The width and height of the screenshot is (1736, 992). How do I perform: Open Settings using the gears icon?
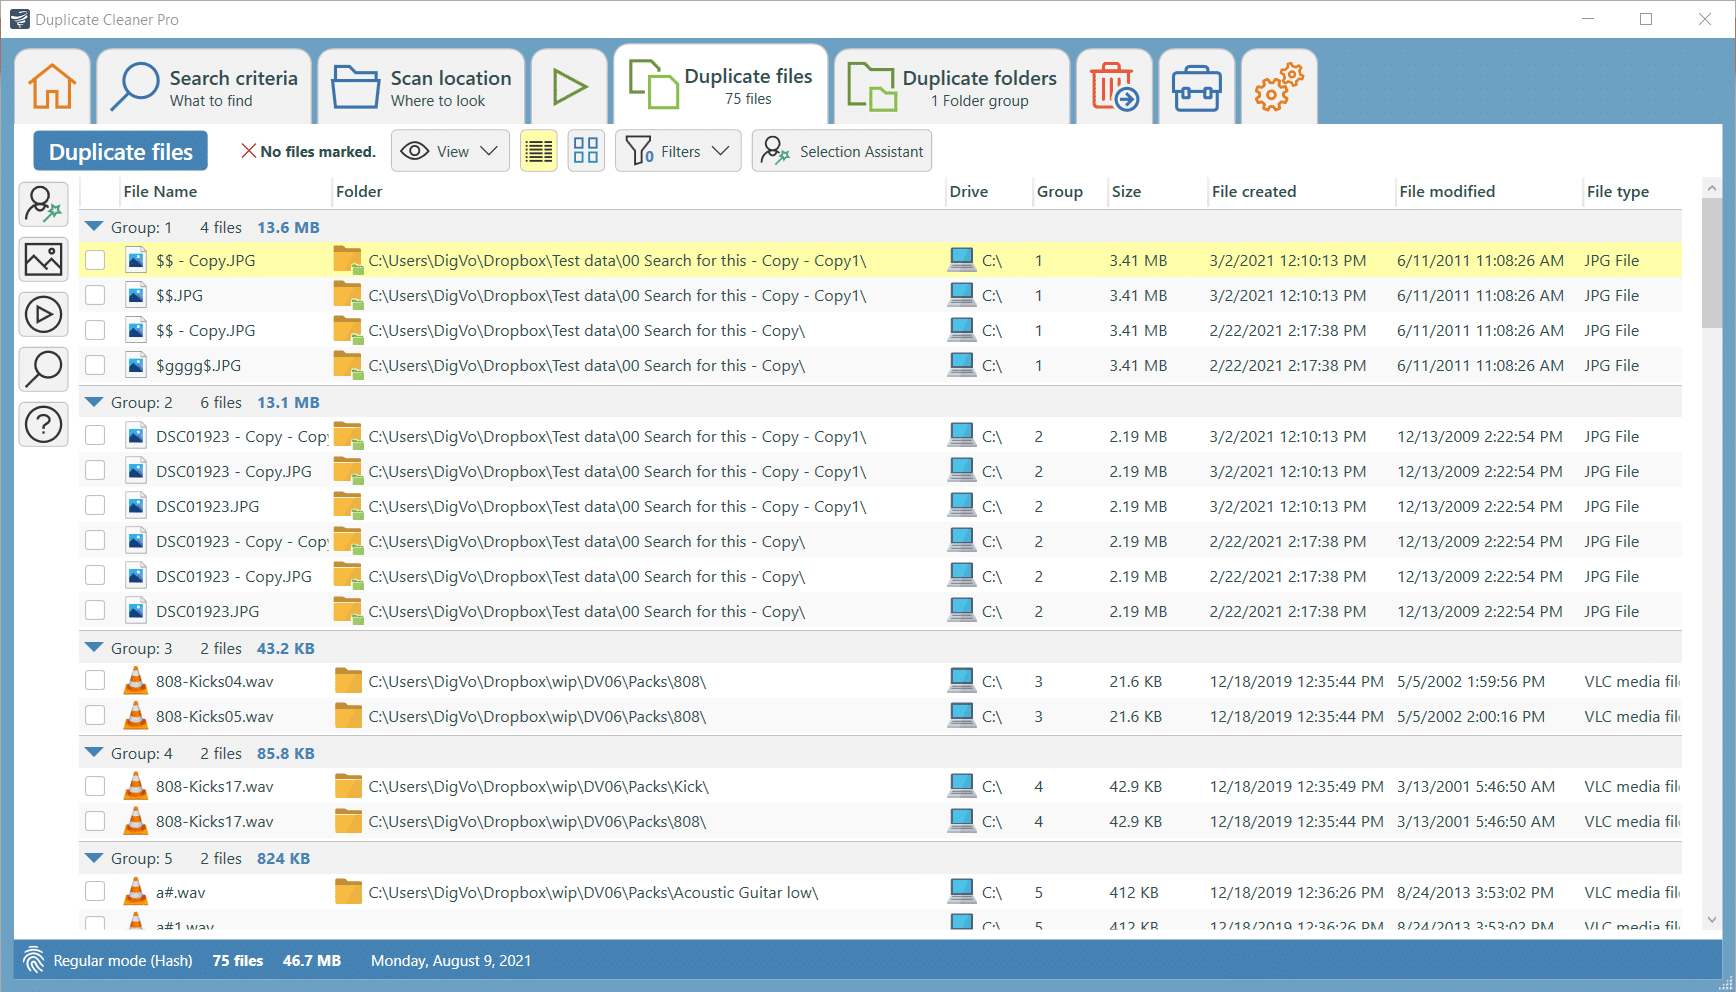pyautogui.click(x=1278, y=86)
